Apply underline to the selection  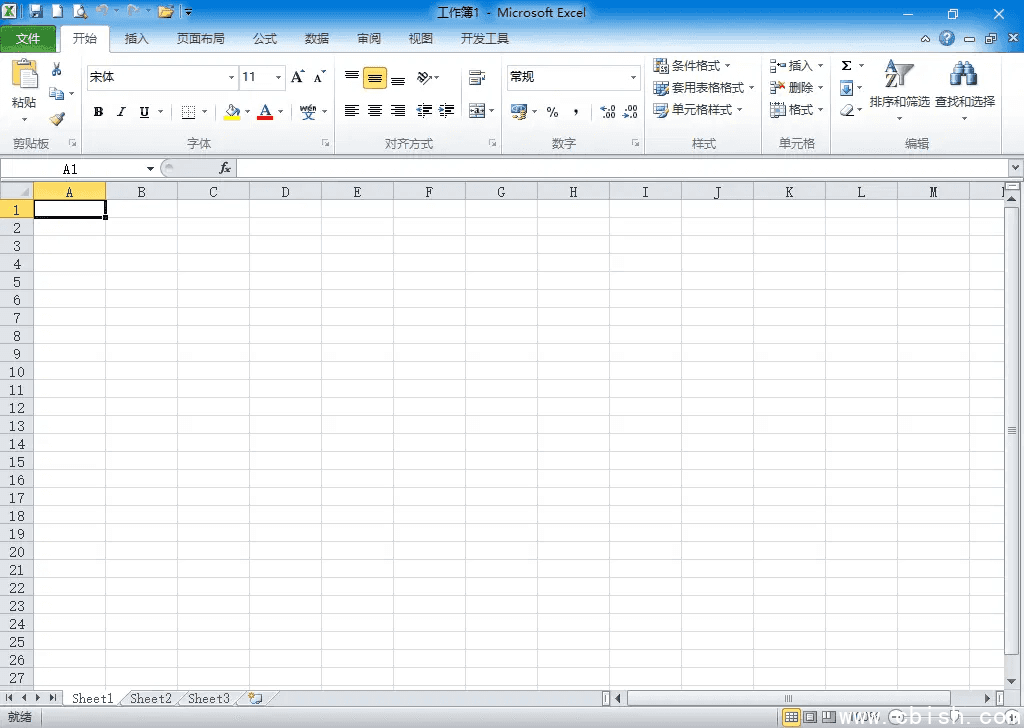(x=141, y=111)
